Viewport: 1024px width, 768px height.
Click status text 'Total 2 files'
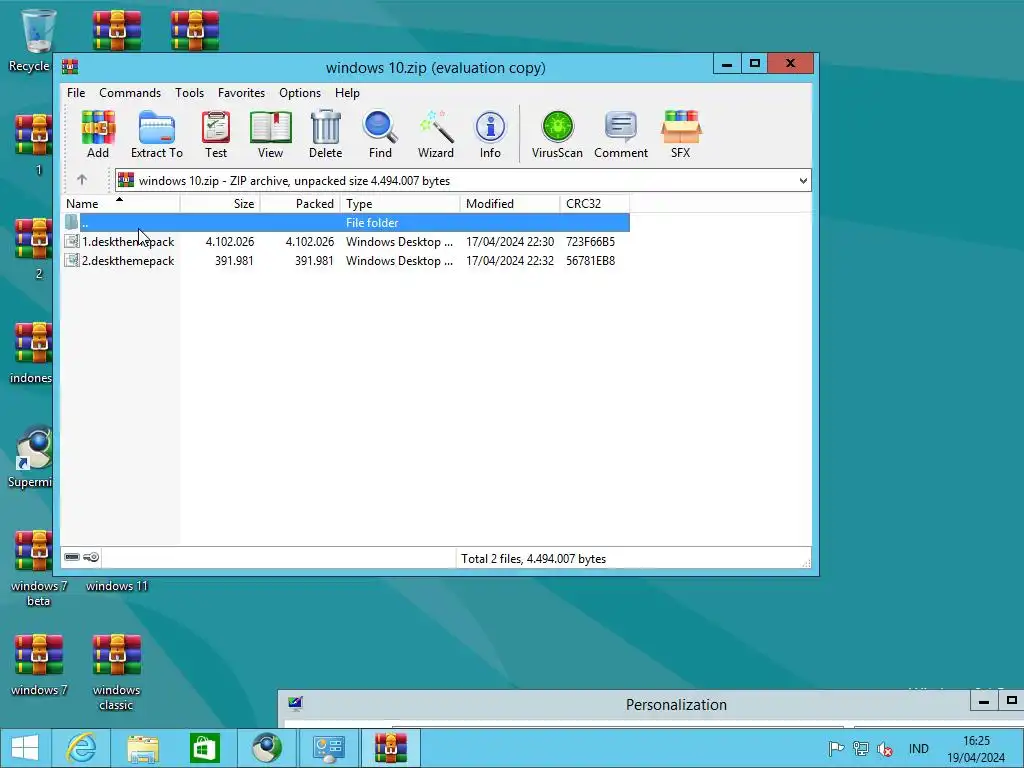pyautogui.click(x=490, y=559)
